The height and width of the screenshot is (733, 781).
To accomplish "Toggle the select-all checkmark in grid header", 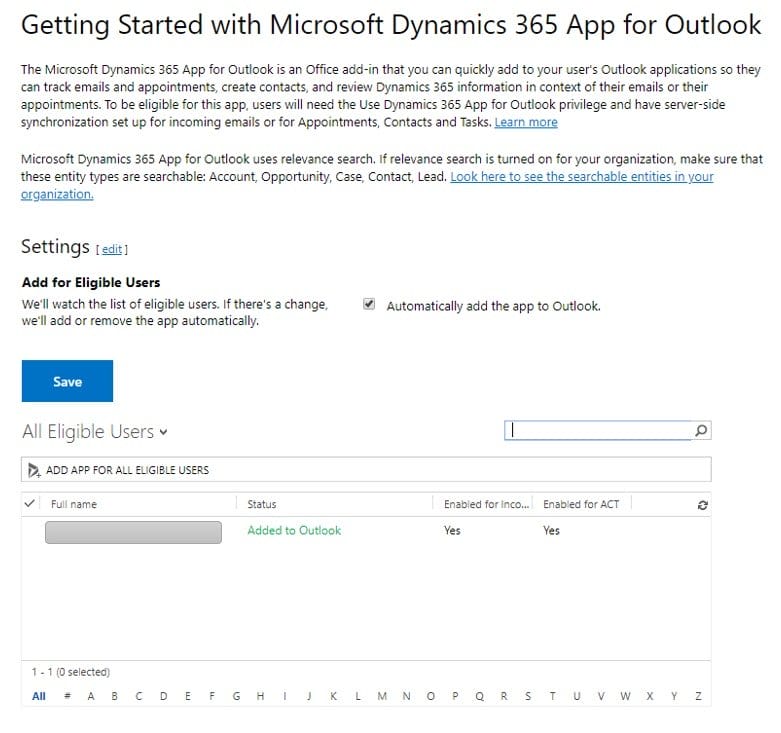I will point(29,504).
